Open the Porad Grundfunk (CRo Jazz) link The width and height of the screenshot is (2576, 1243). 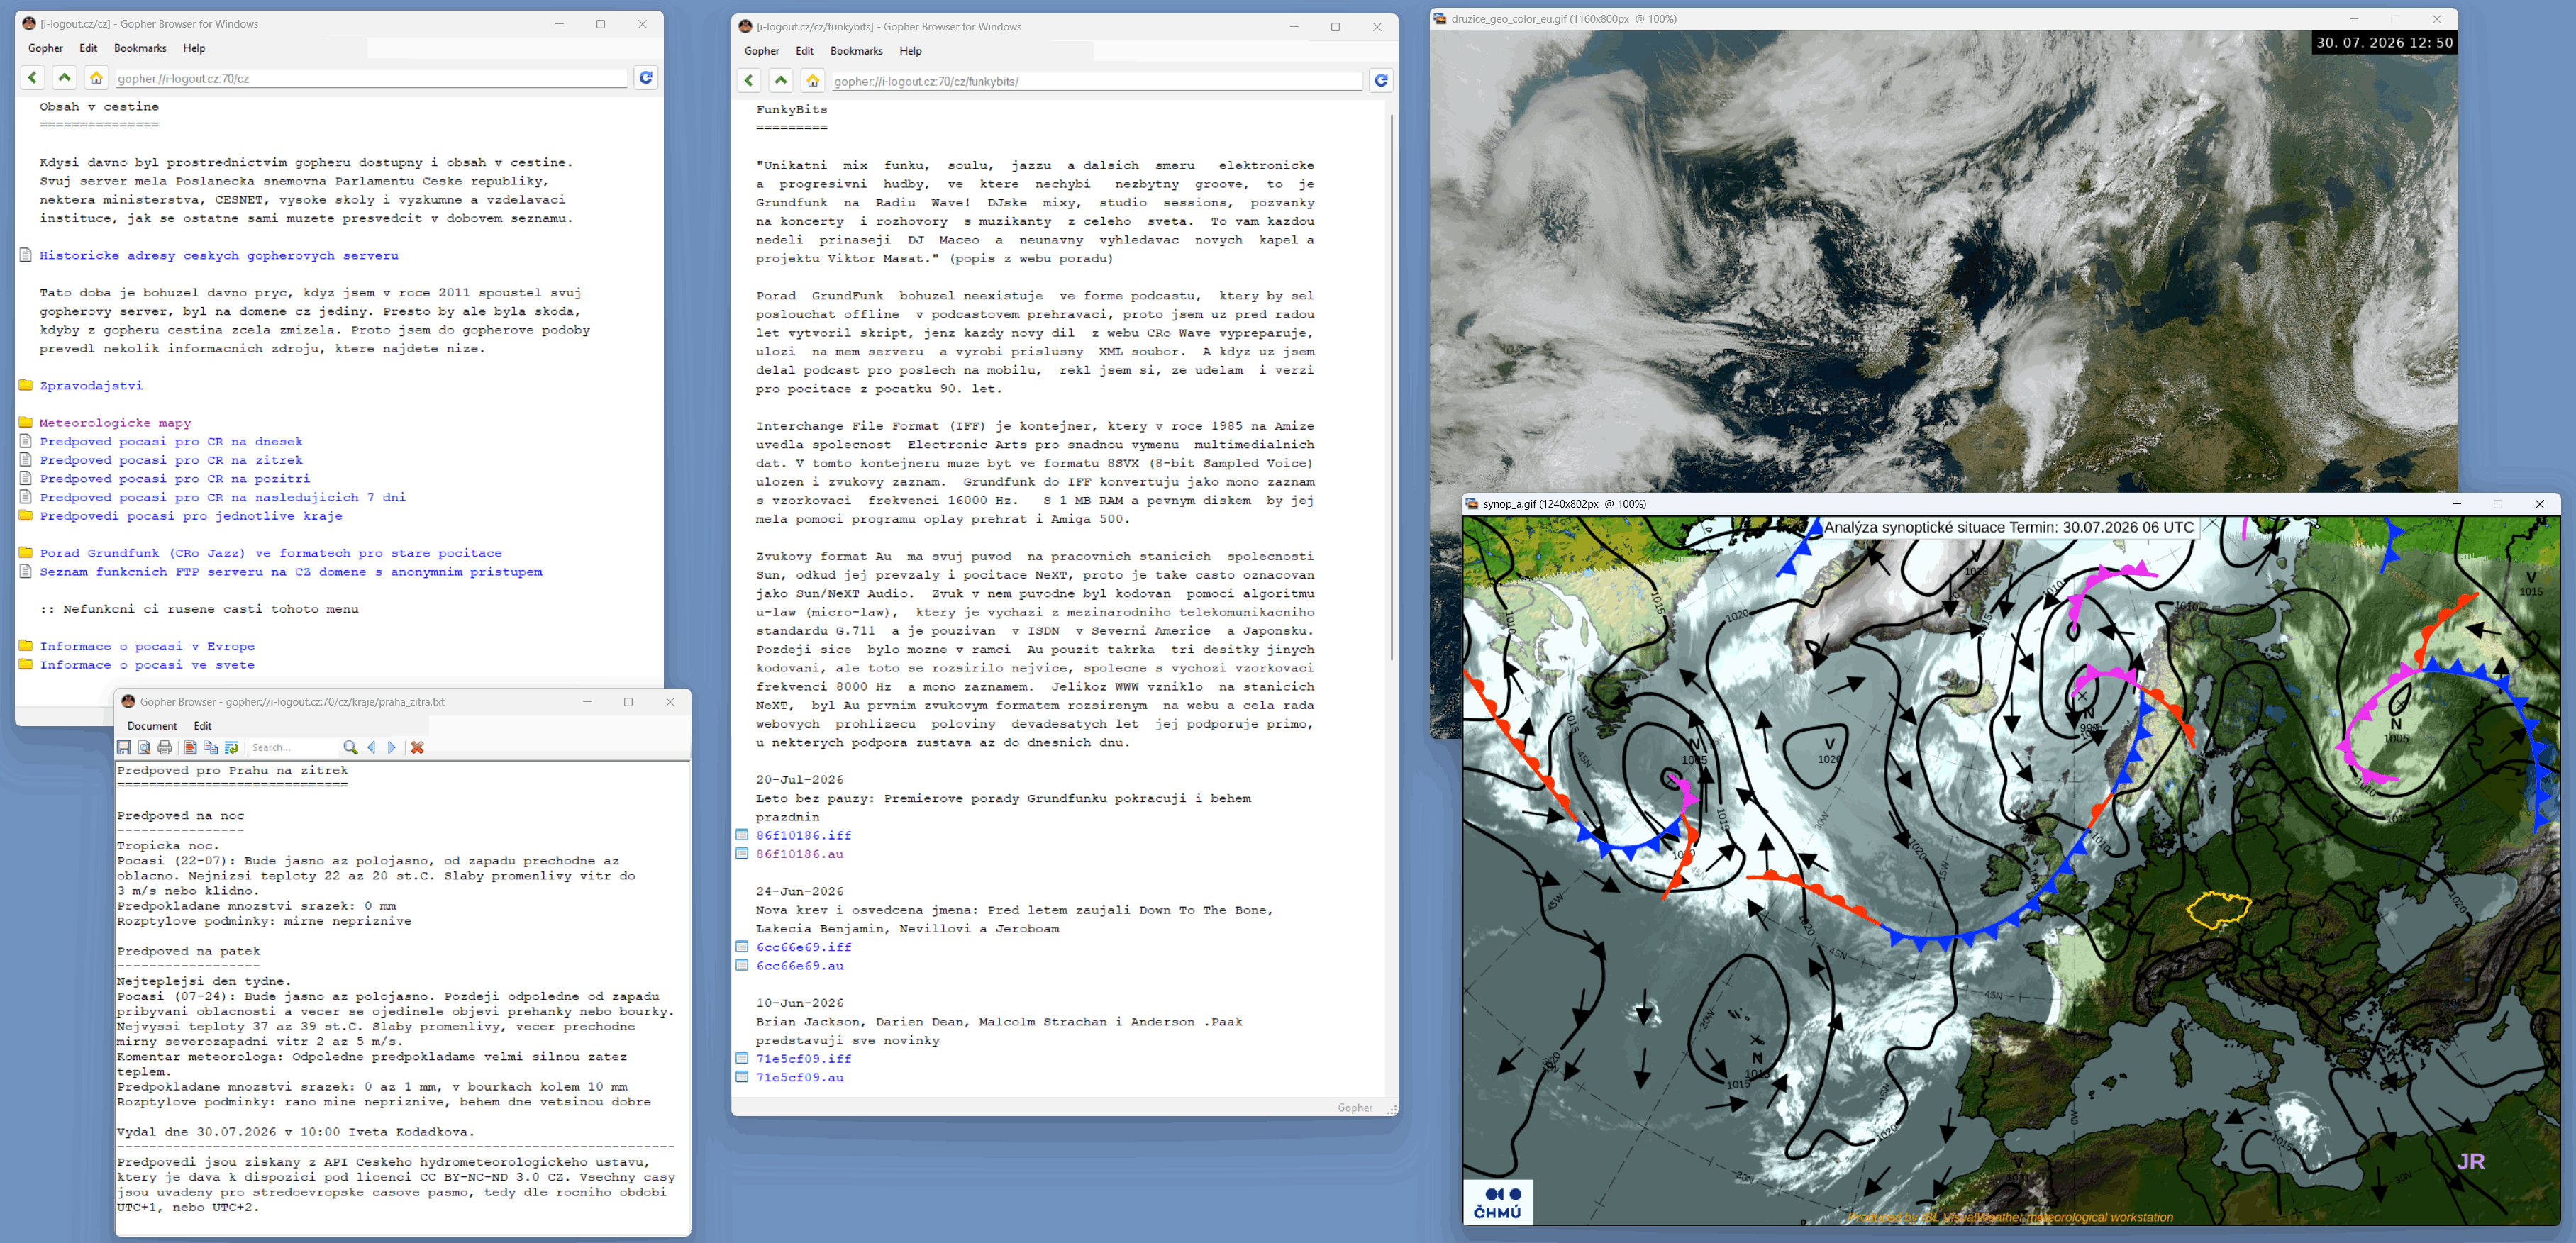tap(271, 554)
